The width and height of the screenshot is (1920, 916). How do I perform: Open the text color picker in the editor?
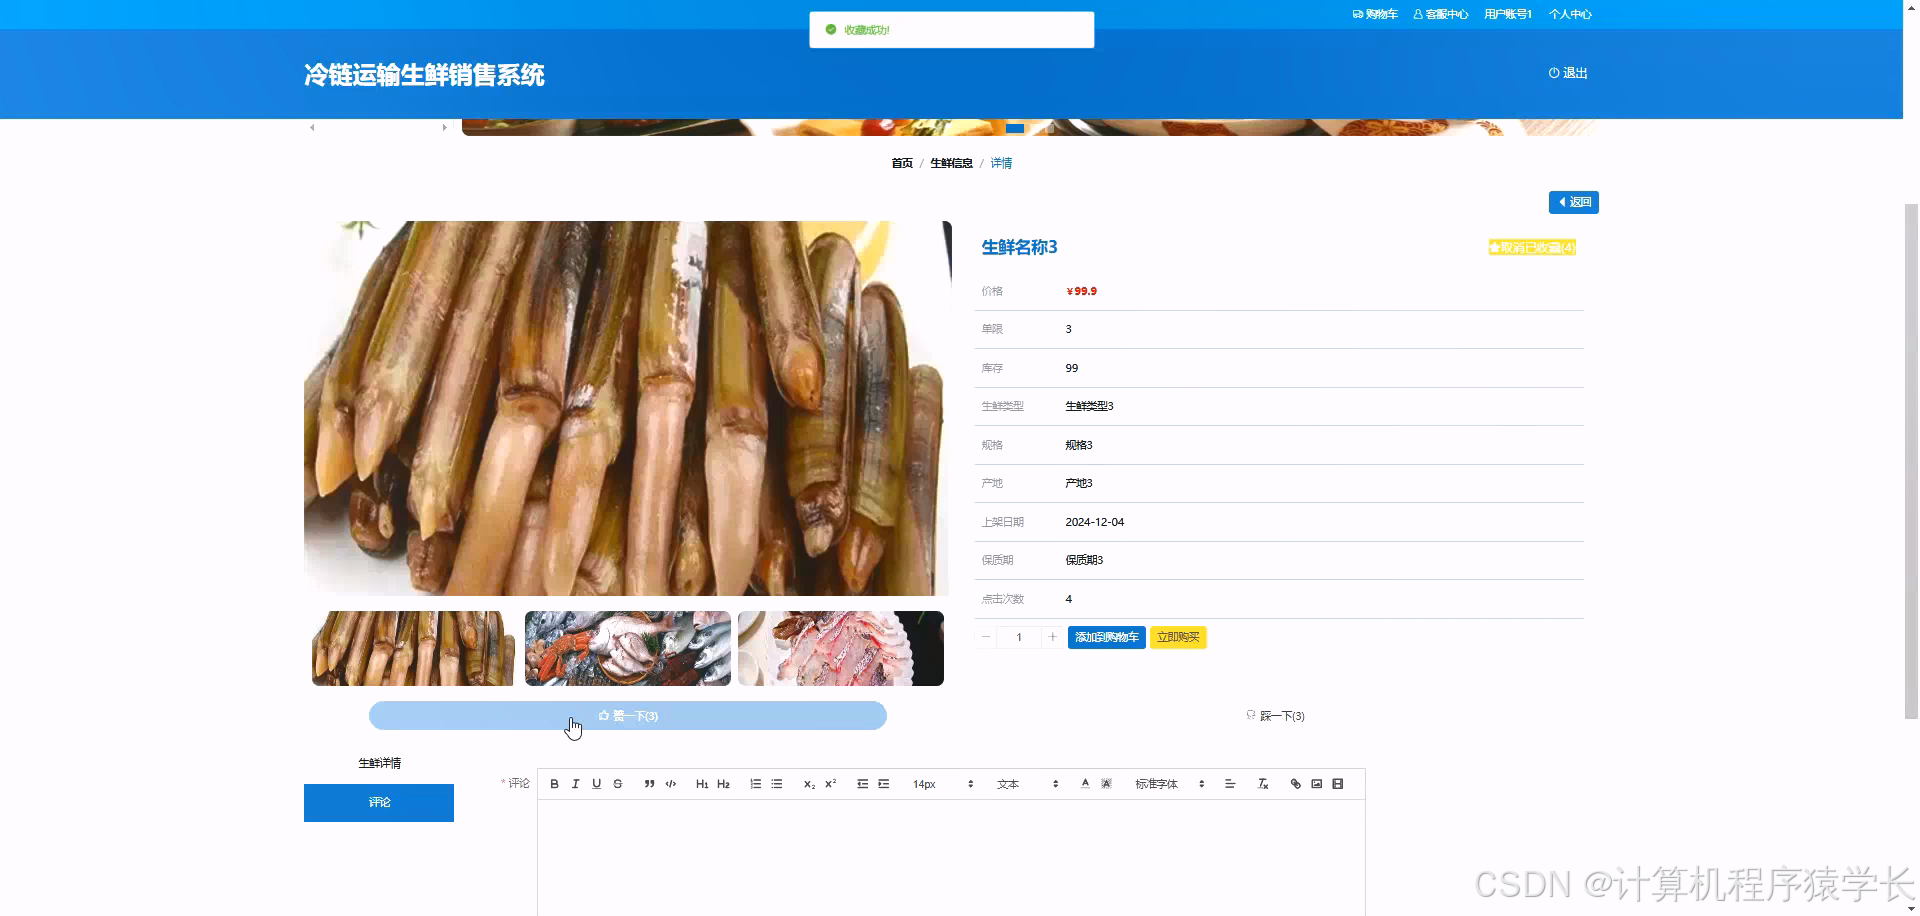pyautogui.click(x=1086, y=784)
